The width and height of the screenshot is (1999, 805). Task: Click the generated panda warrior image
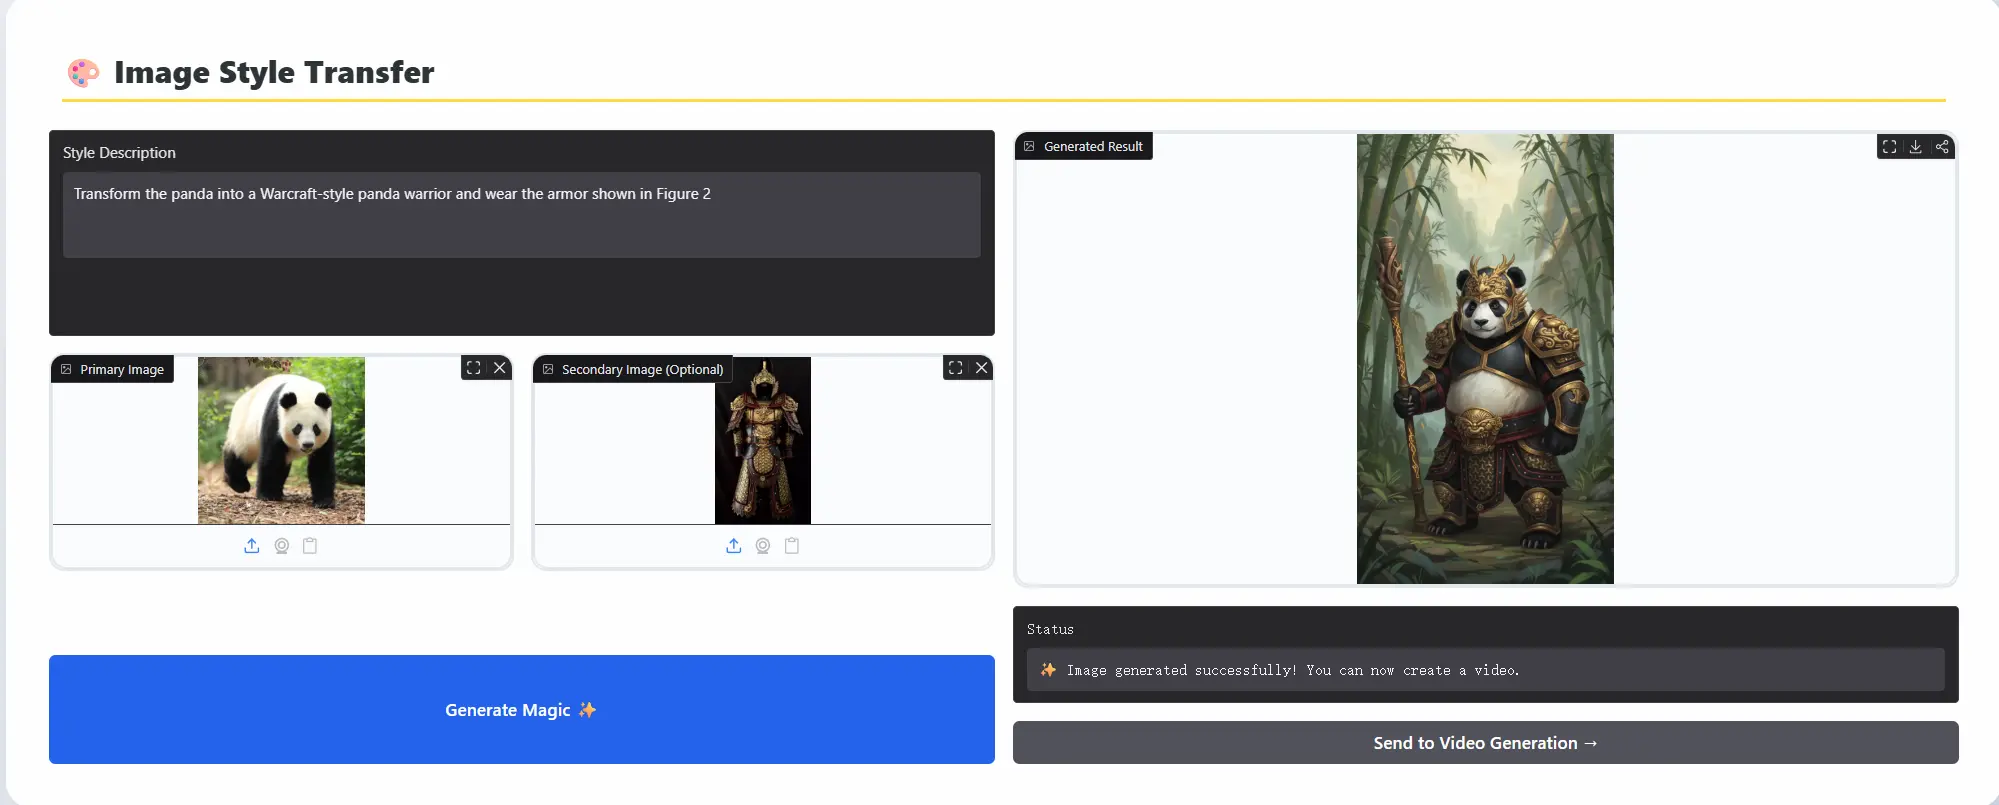(x=1485, y=359)
